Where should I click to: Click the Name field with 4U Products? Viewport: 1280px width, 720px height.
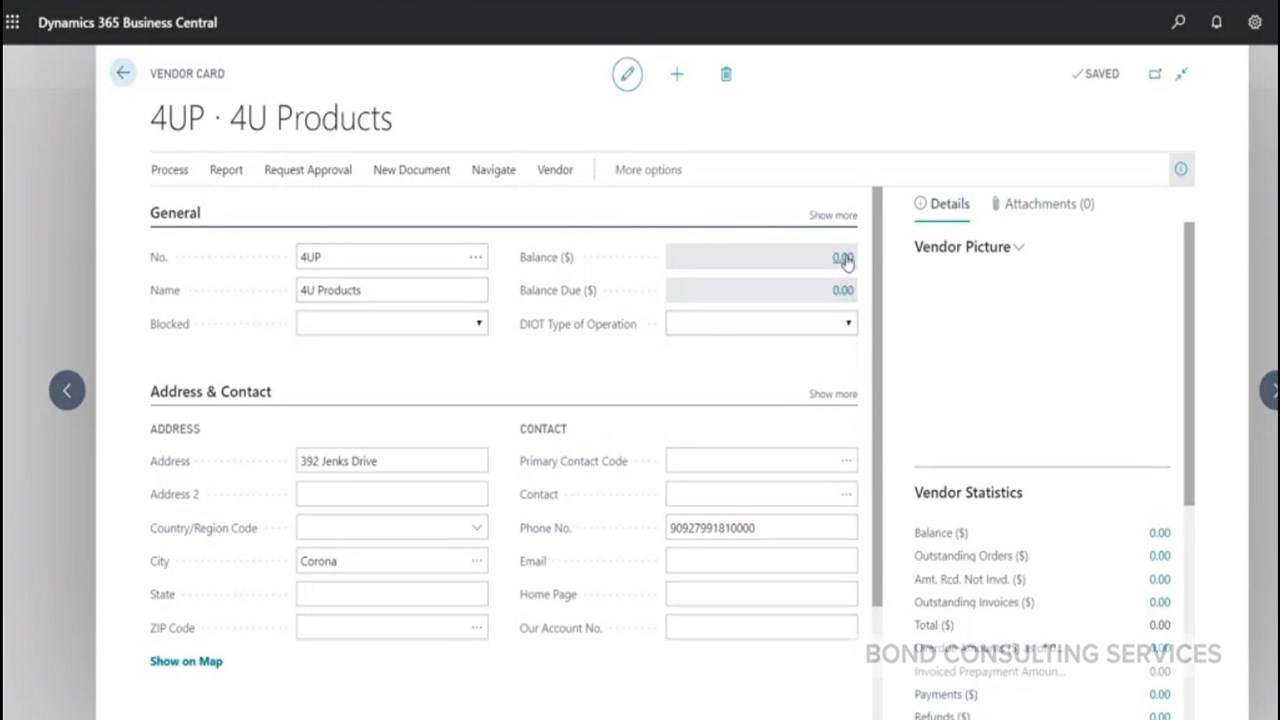(392, 290)
